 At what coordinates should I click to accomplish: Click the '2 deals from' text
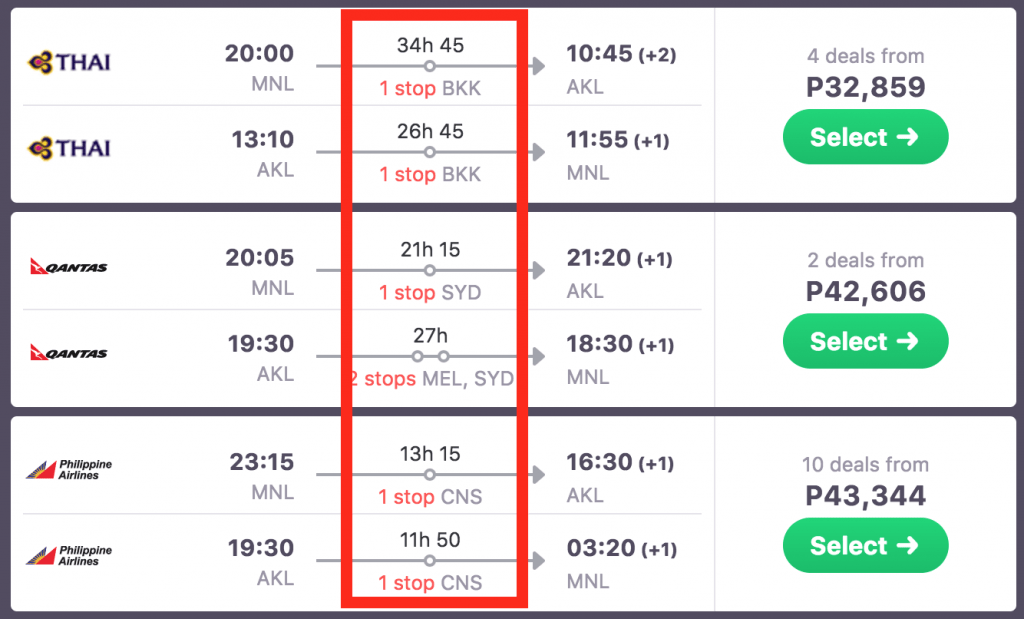[x=865, y=260]
